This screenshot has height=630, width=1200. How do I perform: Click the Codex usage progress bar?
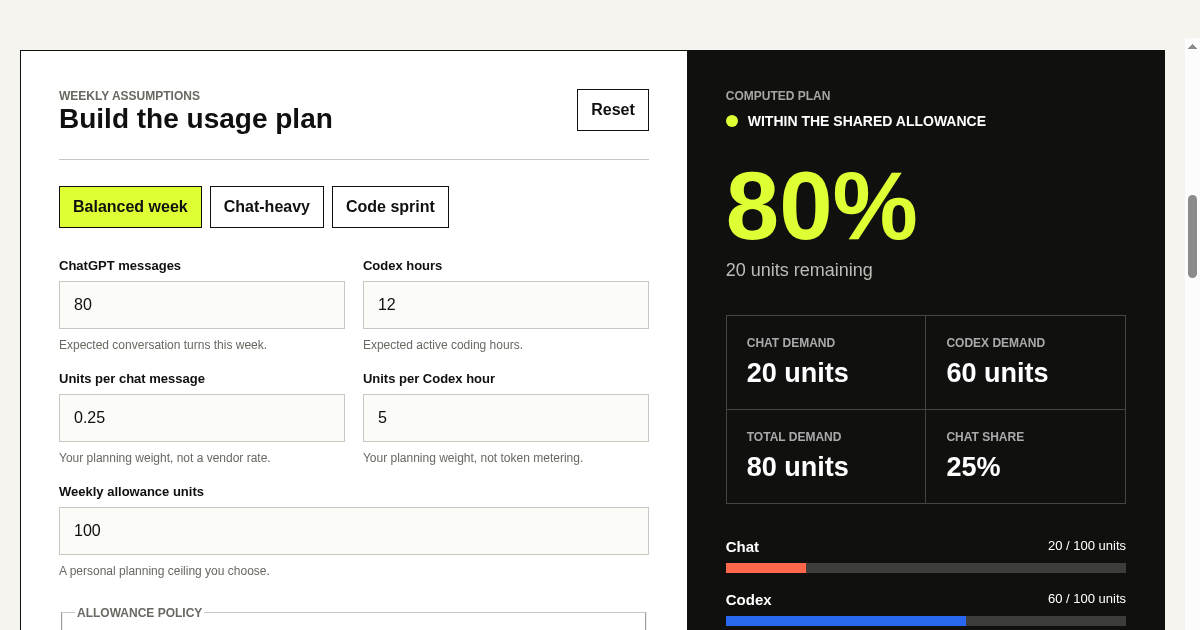pos(926,621)
